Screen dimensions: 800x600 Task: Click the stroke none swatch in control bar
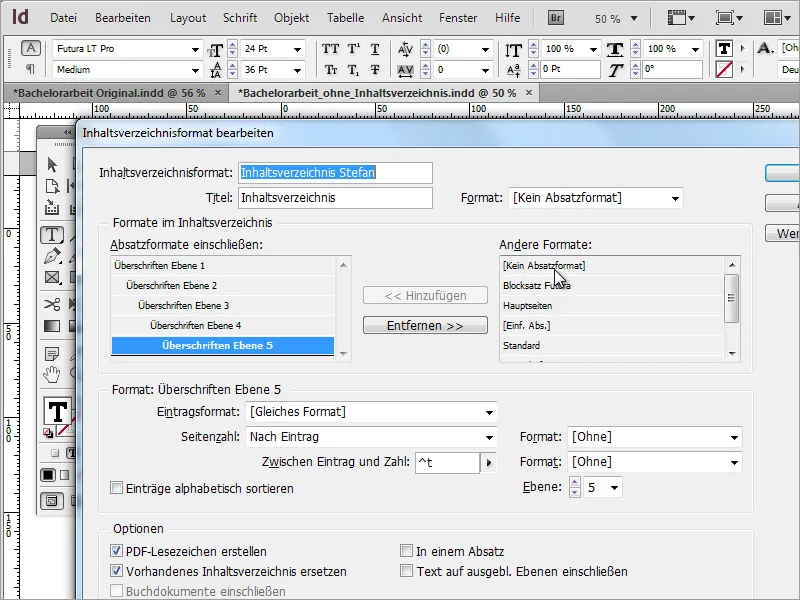click(724, 69)
